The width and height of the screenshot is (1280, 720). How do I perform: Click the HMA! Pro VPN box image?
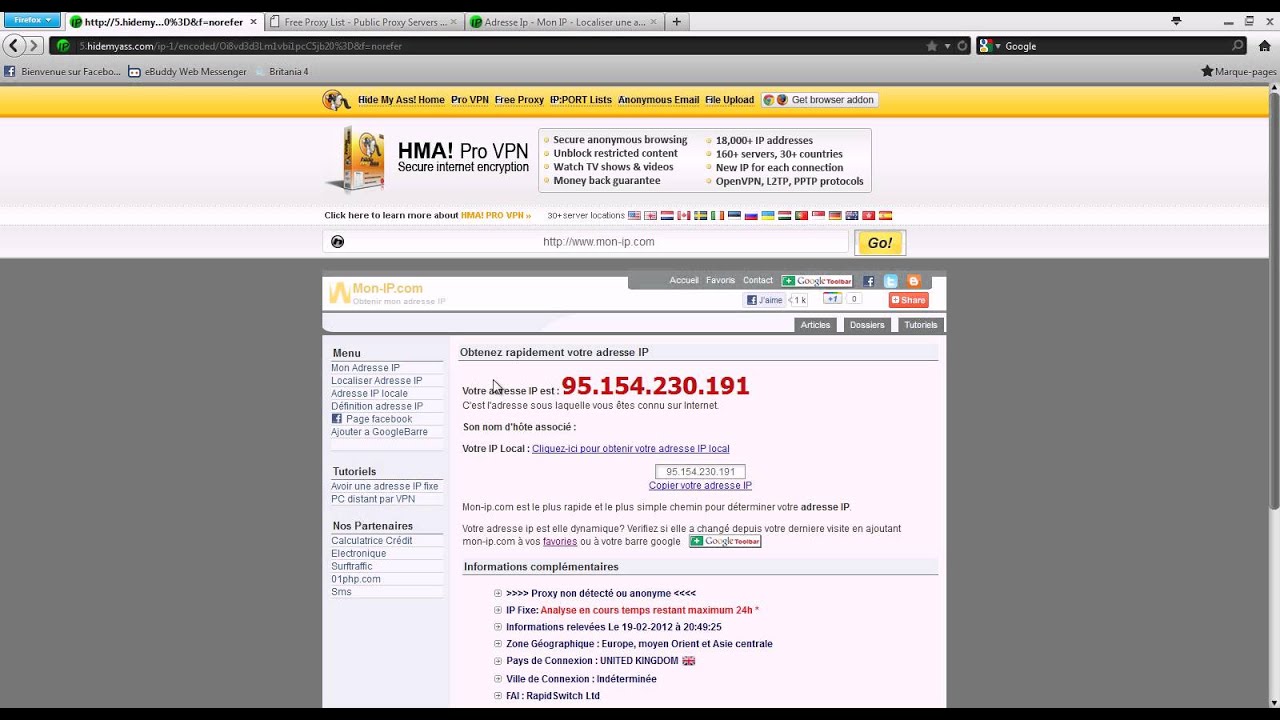(x=357, y=158)
